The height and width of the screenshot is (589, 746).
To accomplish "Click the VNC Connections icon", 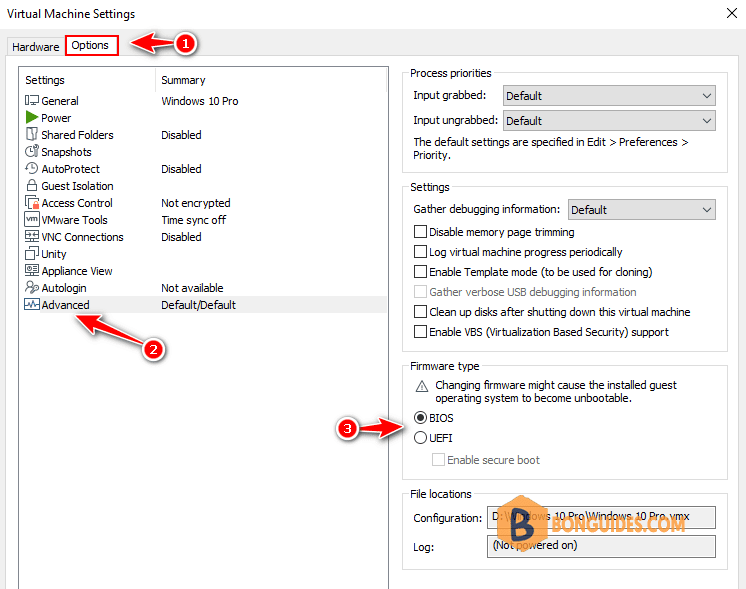I will tap(31, 236).
